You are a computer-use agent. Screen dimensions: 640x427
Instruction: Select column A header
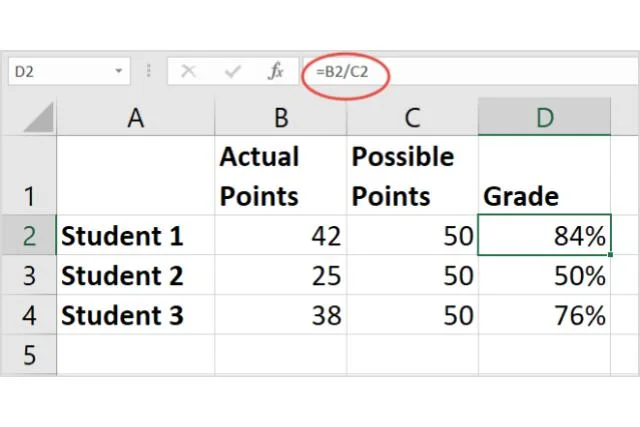(x=136, y=118)
